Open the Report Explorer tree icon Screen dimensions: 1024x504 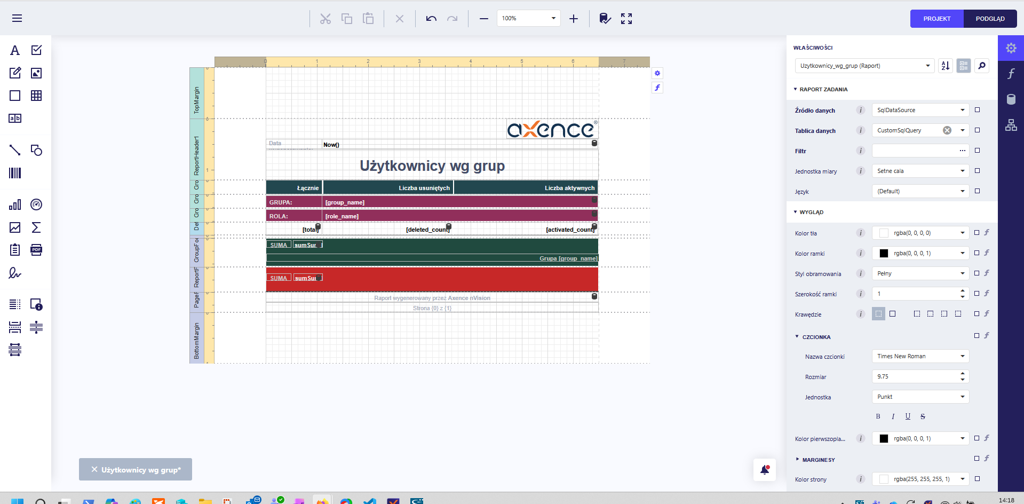coord(1011,125)
